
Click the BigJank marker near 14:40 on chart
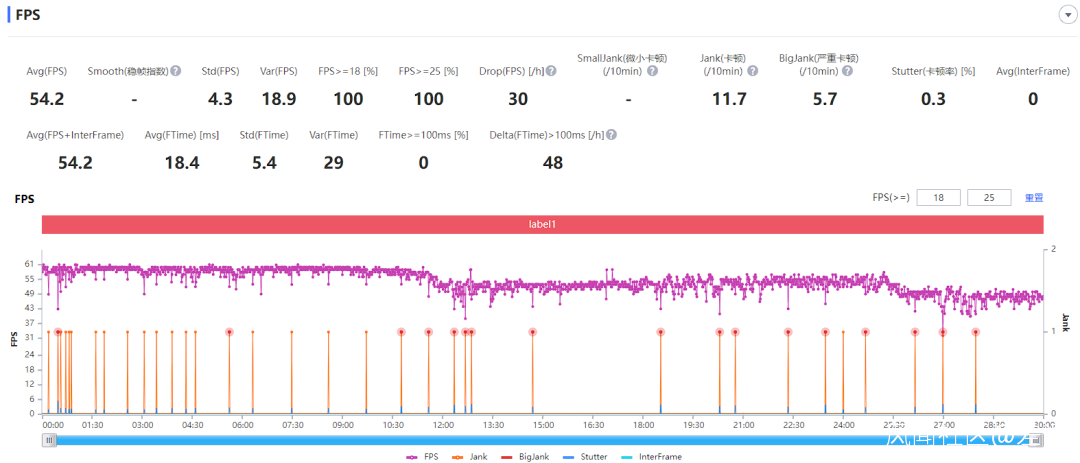click(x=532, y=332)
